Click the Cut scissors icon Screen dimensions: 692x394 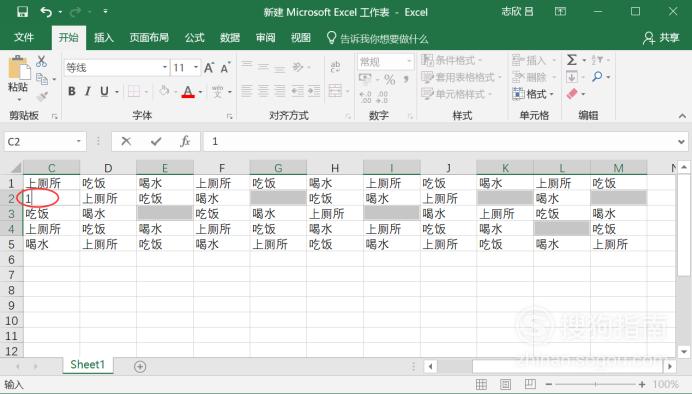[41, 61]
